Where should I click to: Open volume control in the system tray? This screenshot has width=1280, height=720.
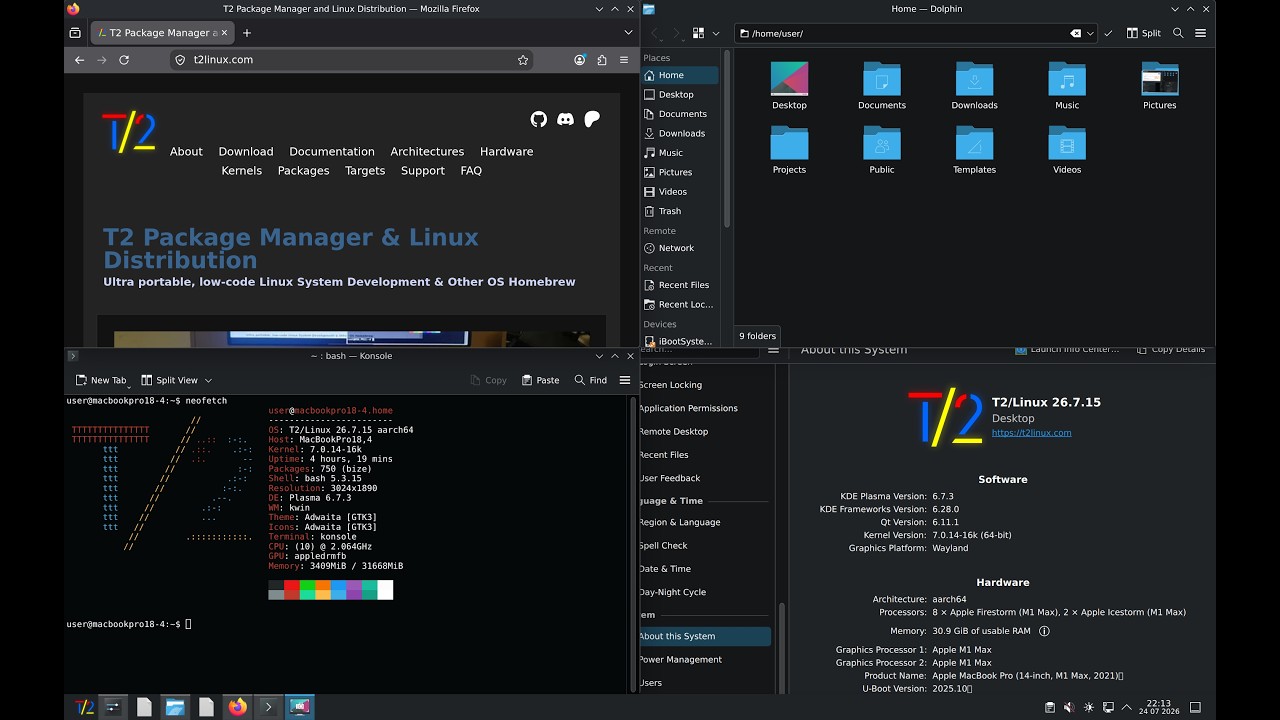click(1068, 708)
